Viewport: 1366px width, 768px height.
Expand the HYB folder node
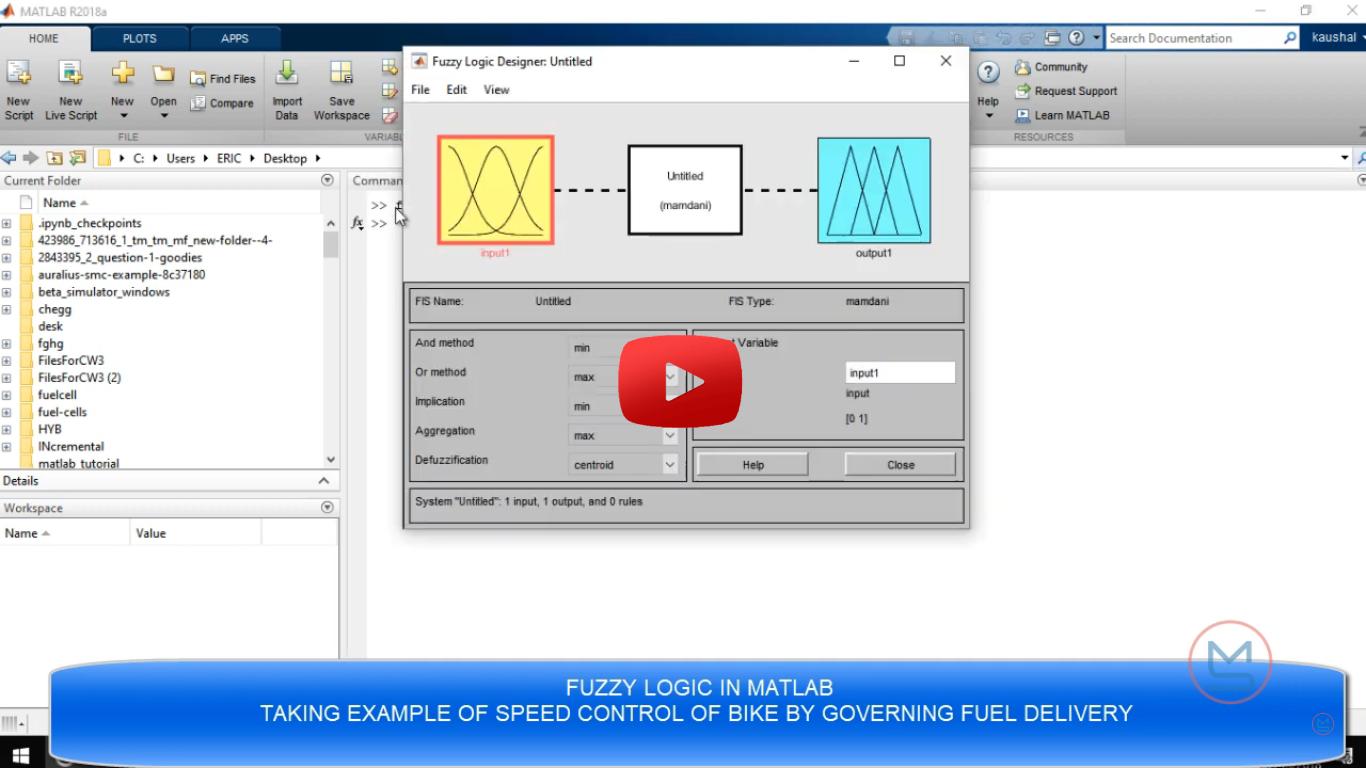pos(7,430)
